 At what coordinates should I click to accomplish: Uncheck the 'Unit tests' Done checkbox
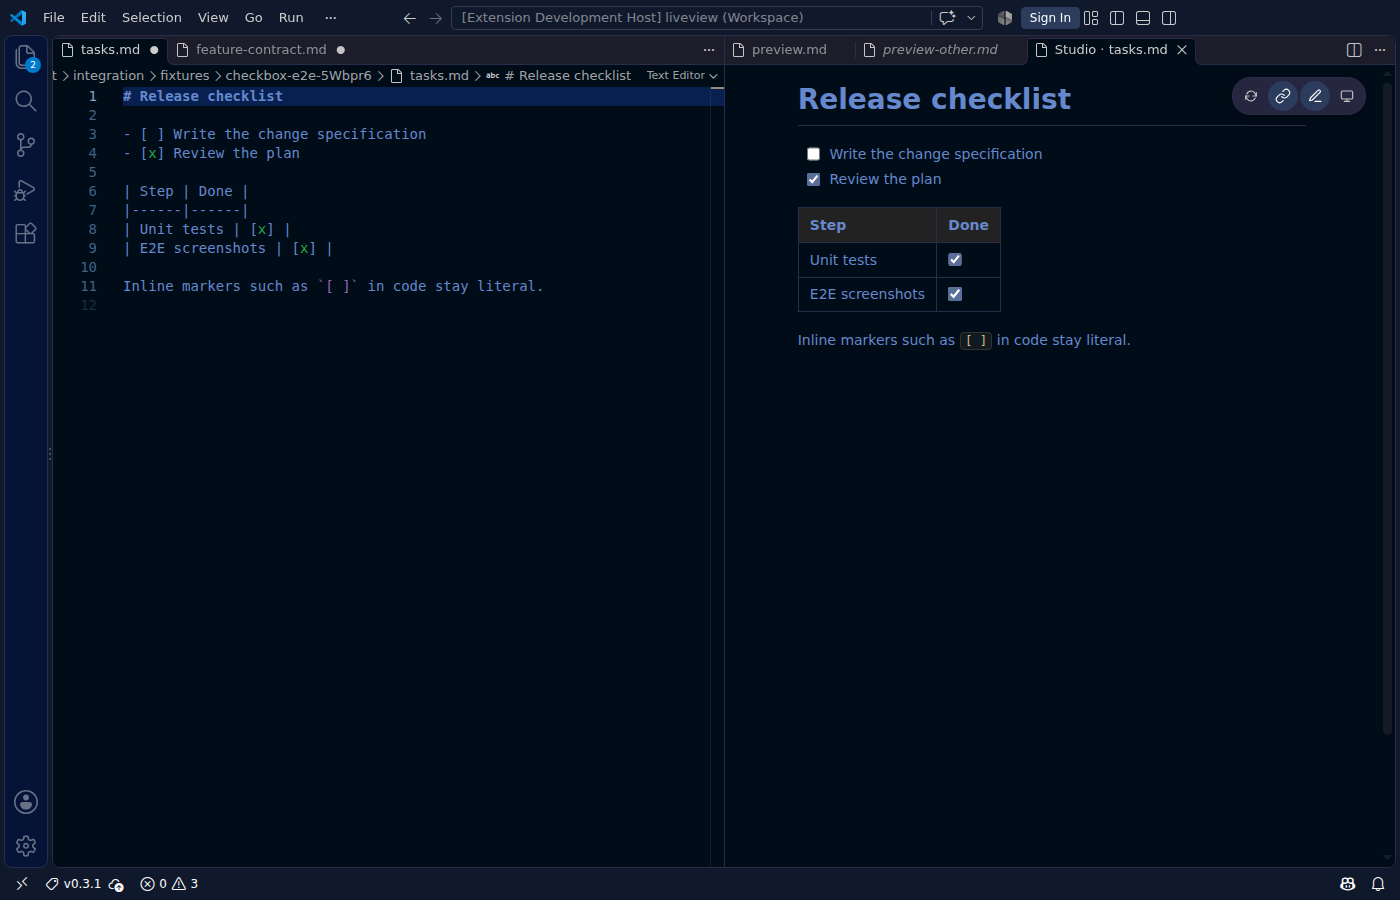coord(955,260)
